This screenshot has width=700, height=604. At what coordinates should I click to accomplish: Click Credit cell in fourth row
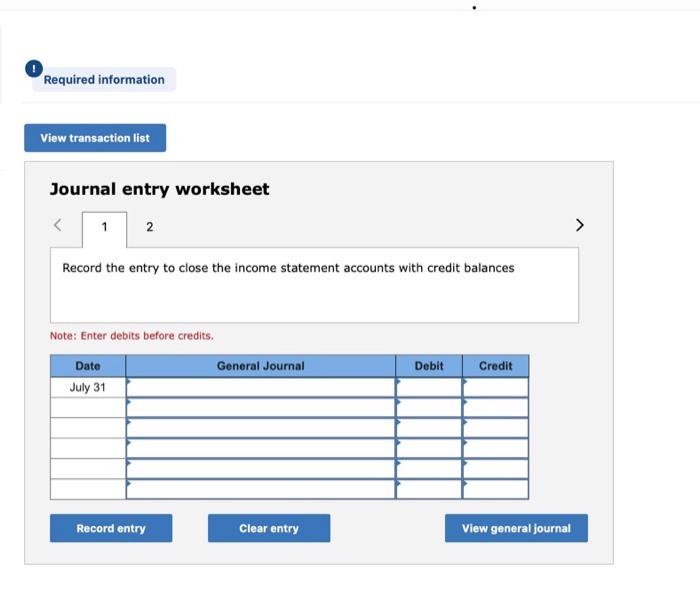click(496, 449)
